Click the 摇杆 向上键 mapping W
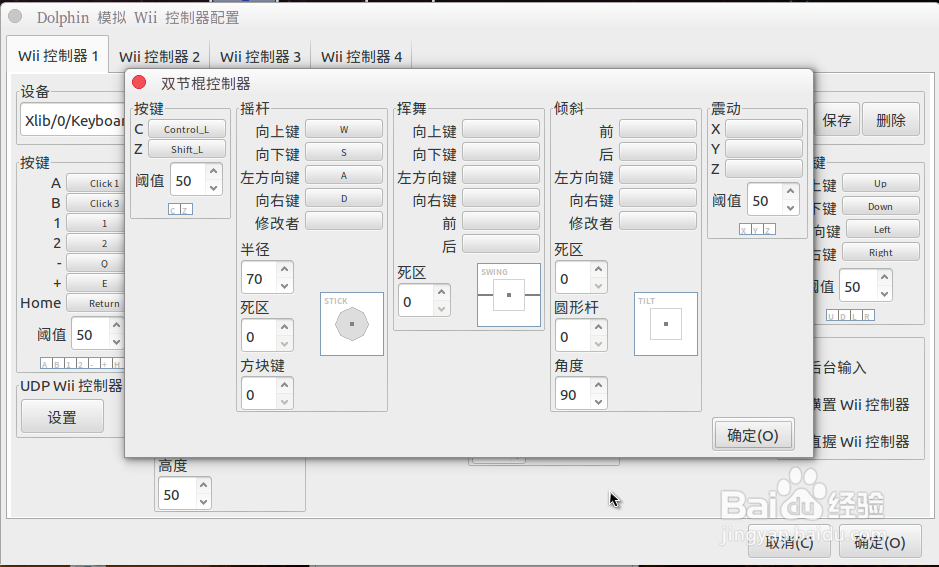Screen dimensions: 939x567 344,129
